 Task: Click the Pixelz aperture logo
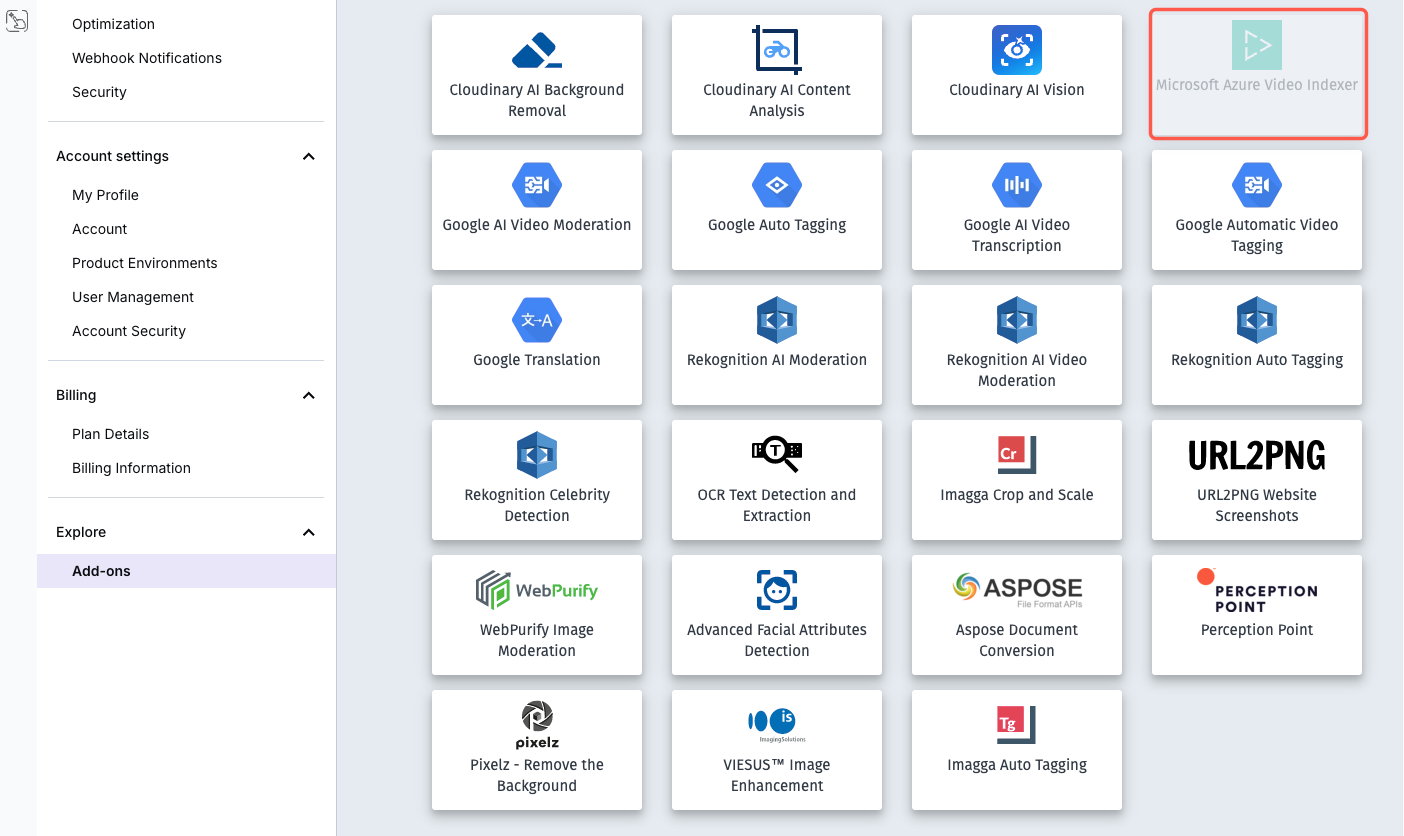point(537,725)
